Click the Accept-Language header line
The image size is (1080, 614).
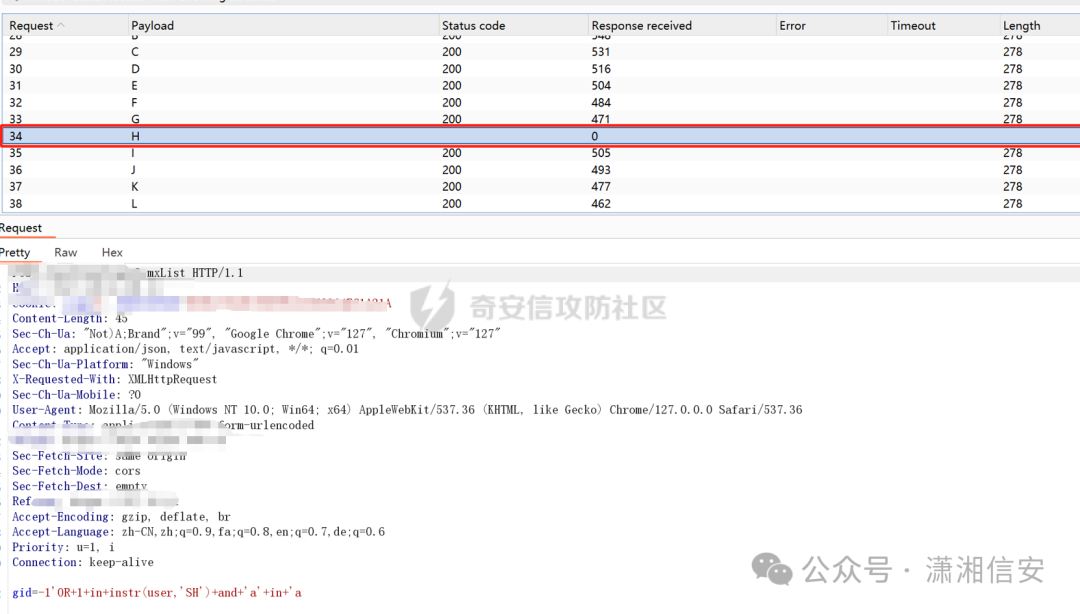pos(198,531)
